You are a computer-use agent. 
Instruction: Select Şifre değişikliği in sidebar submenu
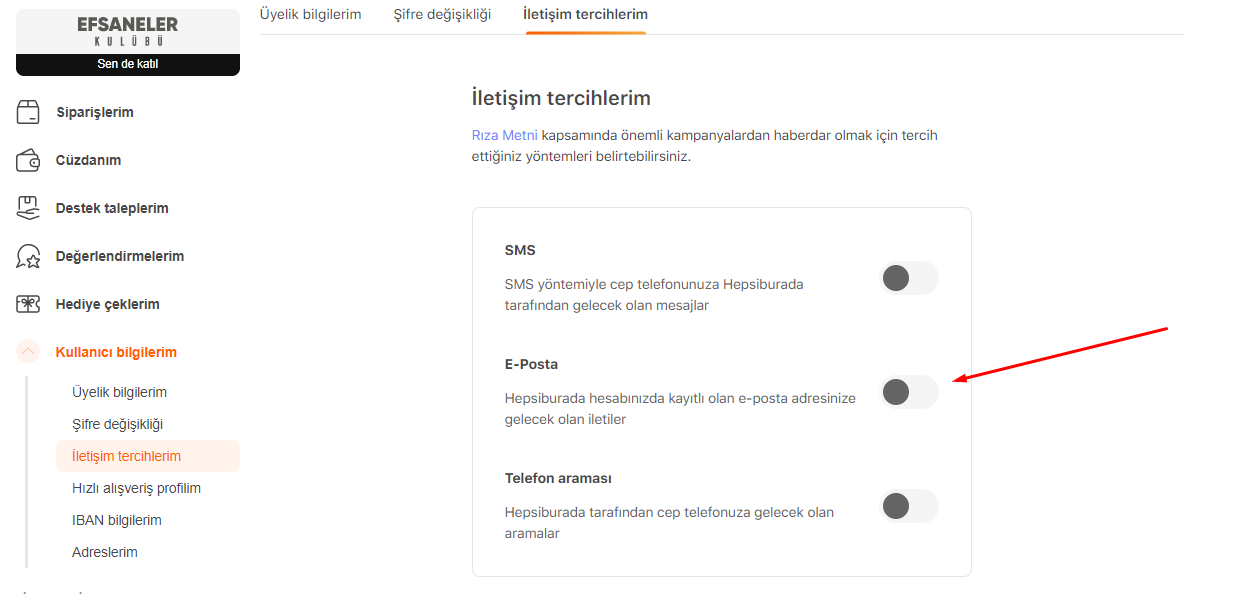pos(117,424)
